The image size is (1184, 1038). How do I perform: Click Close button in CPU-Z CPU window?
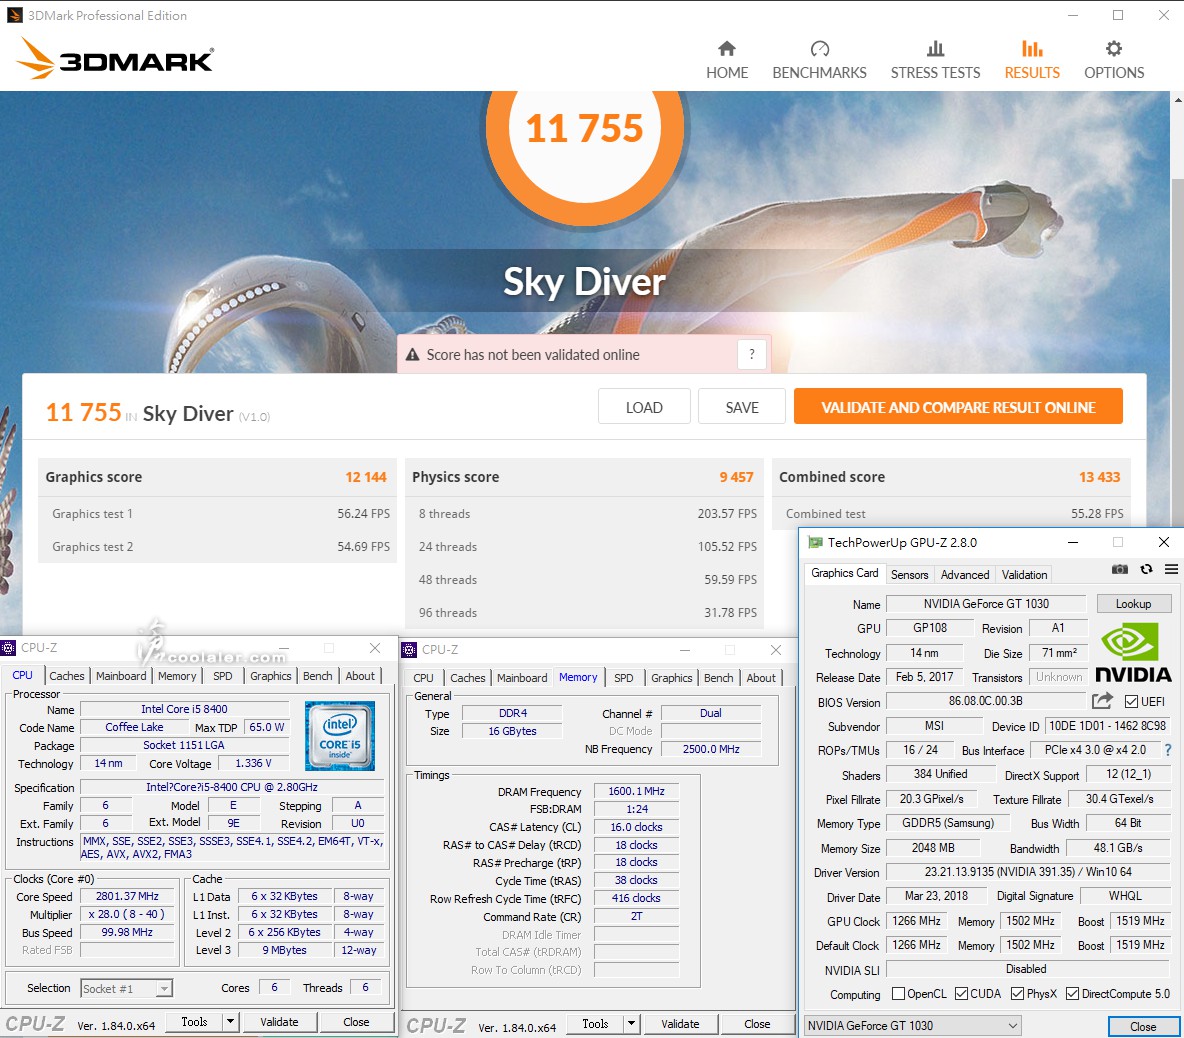click(356, 1022)
